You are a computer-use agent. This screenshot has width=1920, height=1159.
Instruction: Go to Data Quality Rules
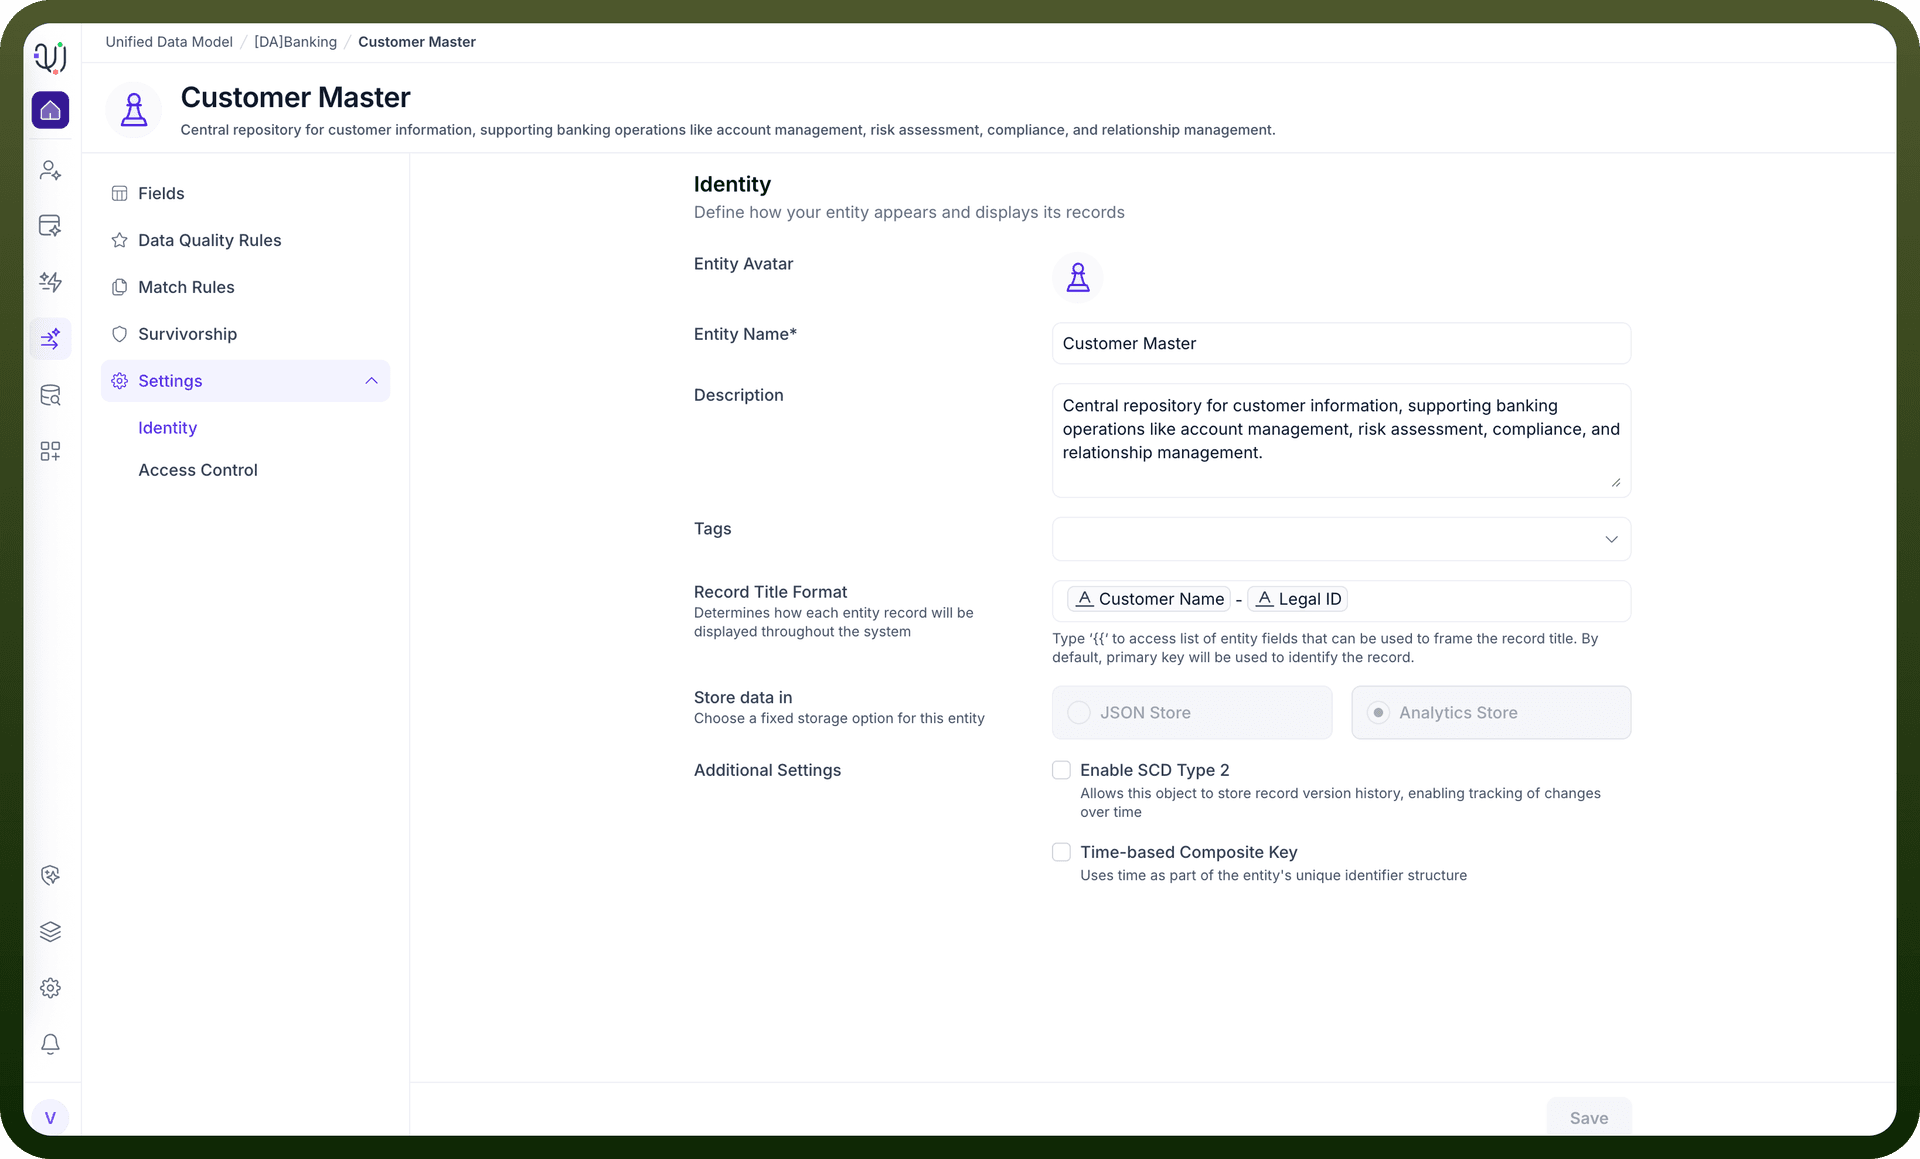tap(245, 240)
